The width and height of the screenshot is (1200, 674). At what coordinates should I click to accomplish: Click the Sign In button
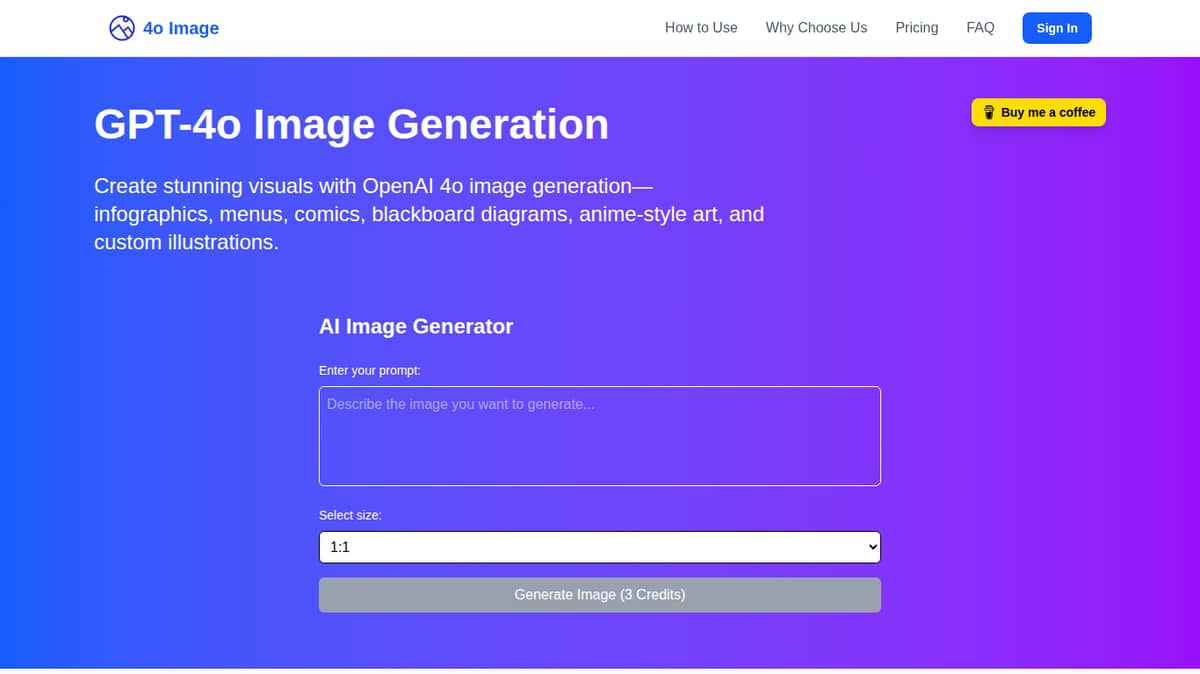[1057, 28]
